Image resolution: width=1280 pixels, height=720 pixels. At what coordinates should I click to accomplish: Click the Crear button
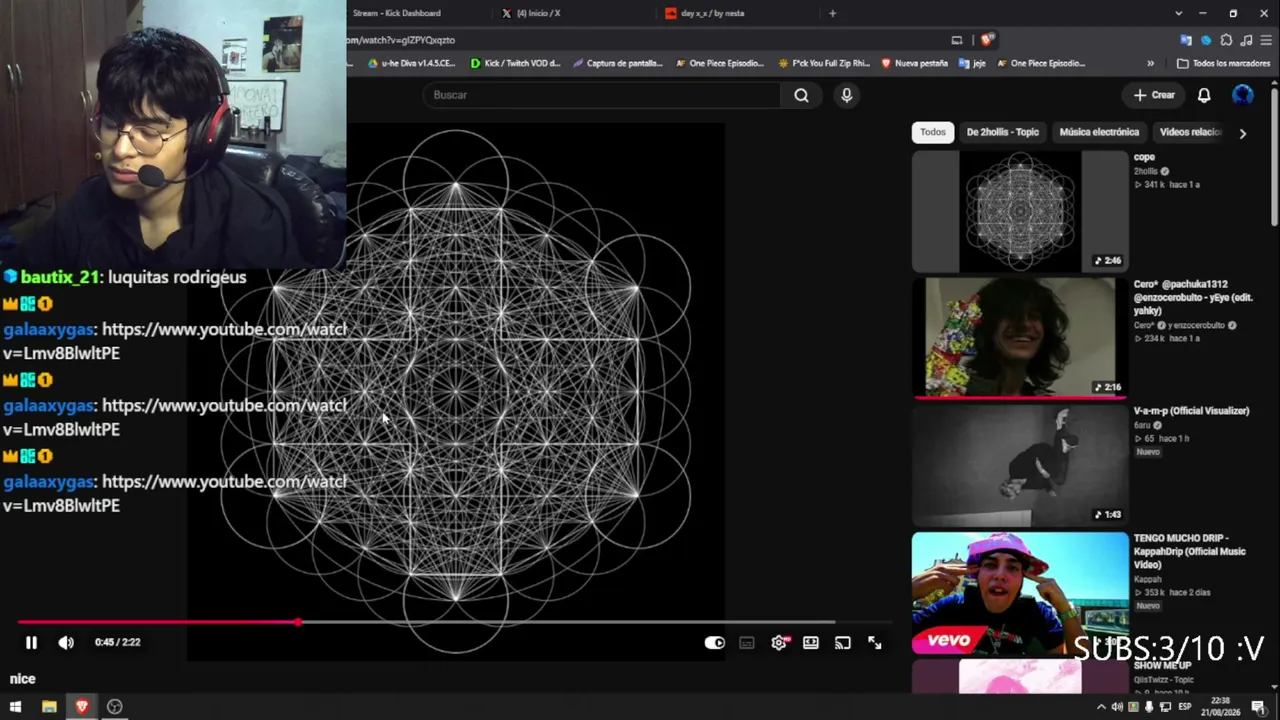pos(1154,95)
